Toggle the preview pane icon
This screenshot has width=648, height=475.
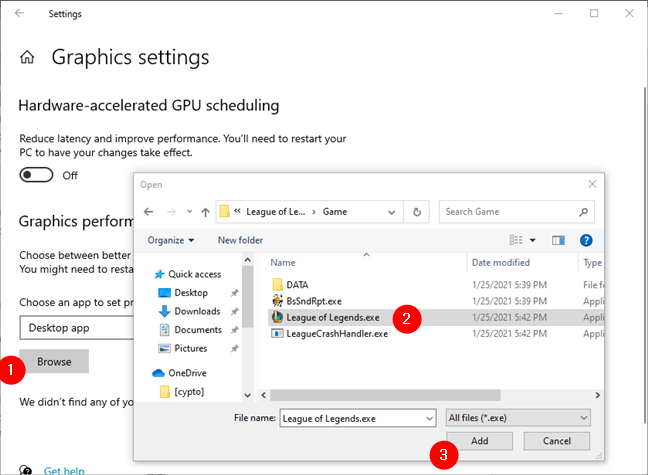click(558, 240)
